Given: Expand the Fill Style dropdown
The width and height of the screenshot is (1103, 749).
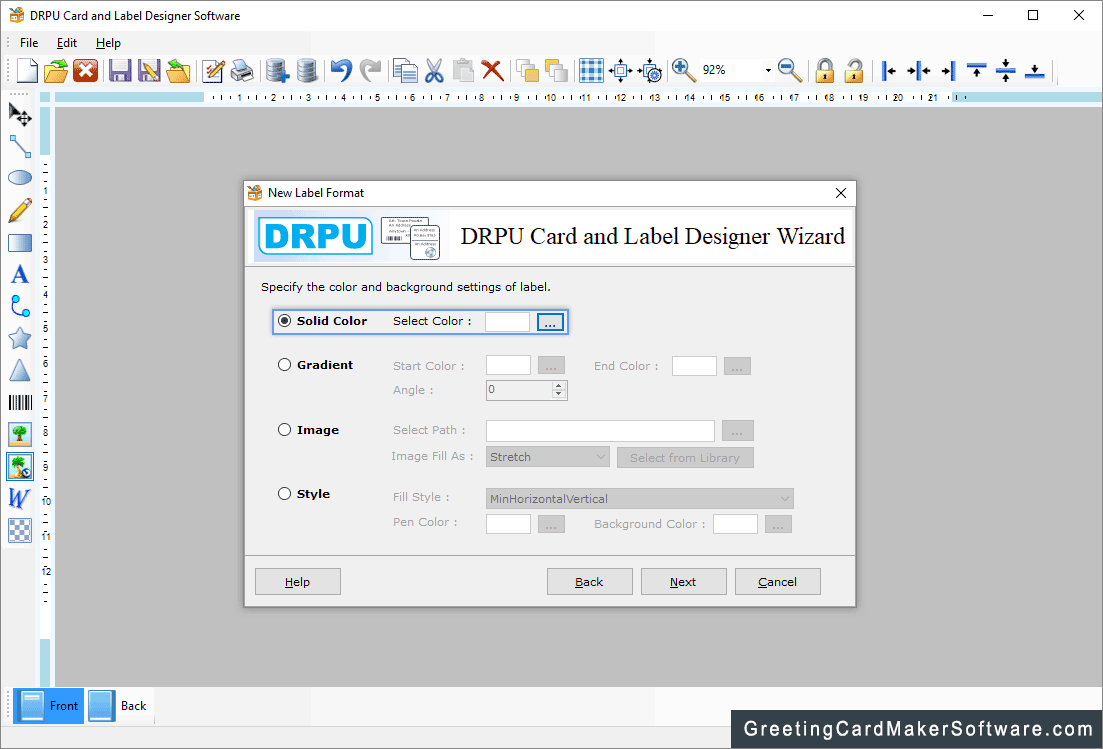Looking at the screenshot, I should [639, 499].
